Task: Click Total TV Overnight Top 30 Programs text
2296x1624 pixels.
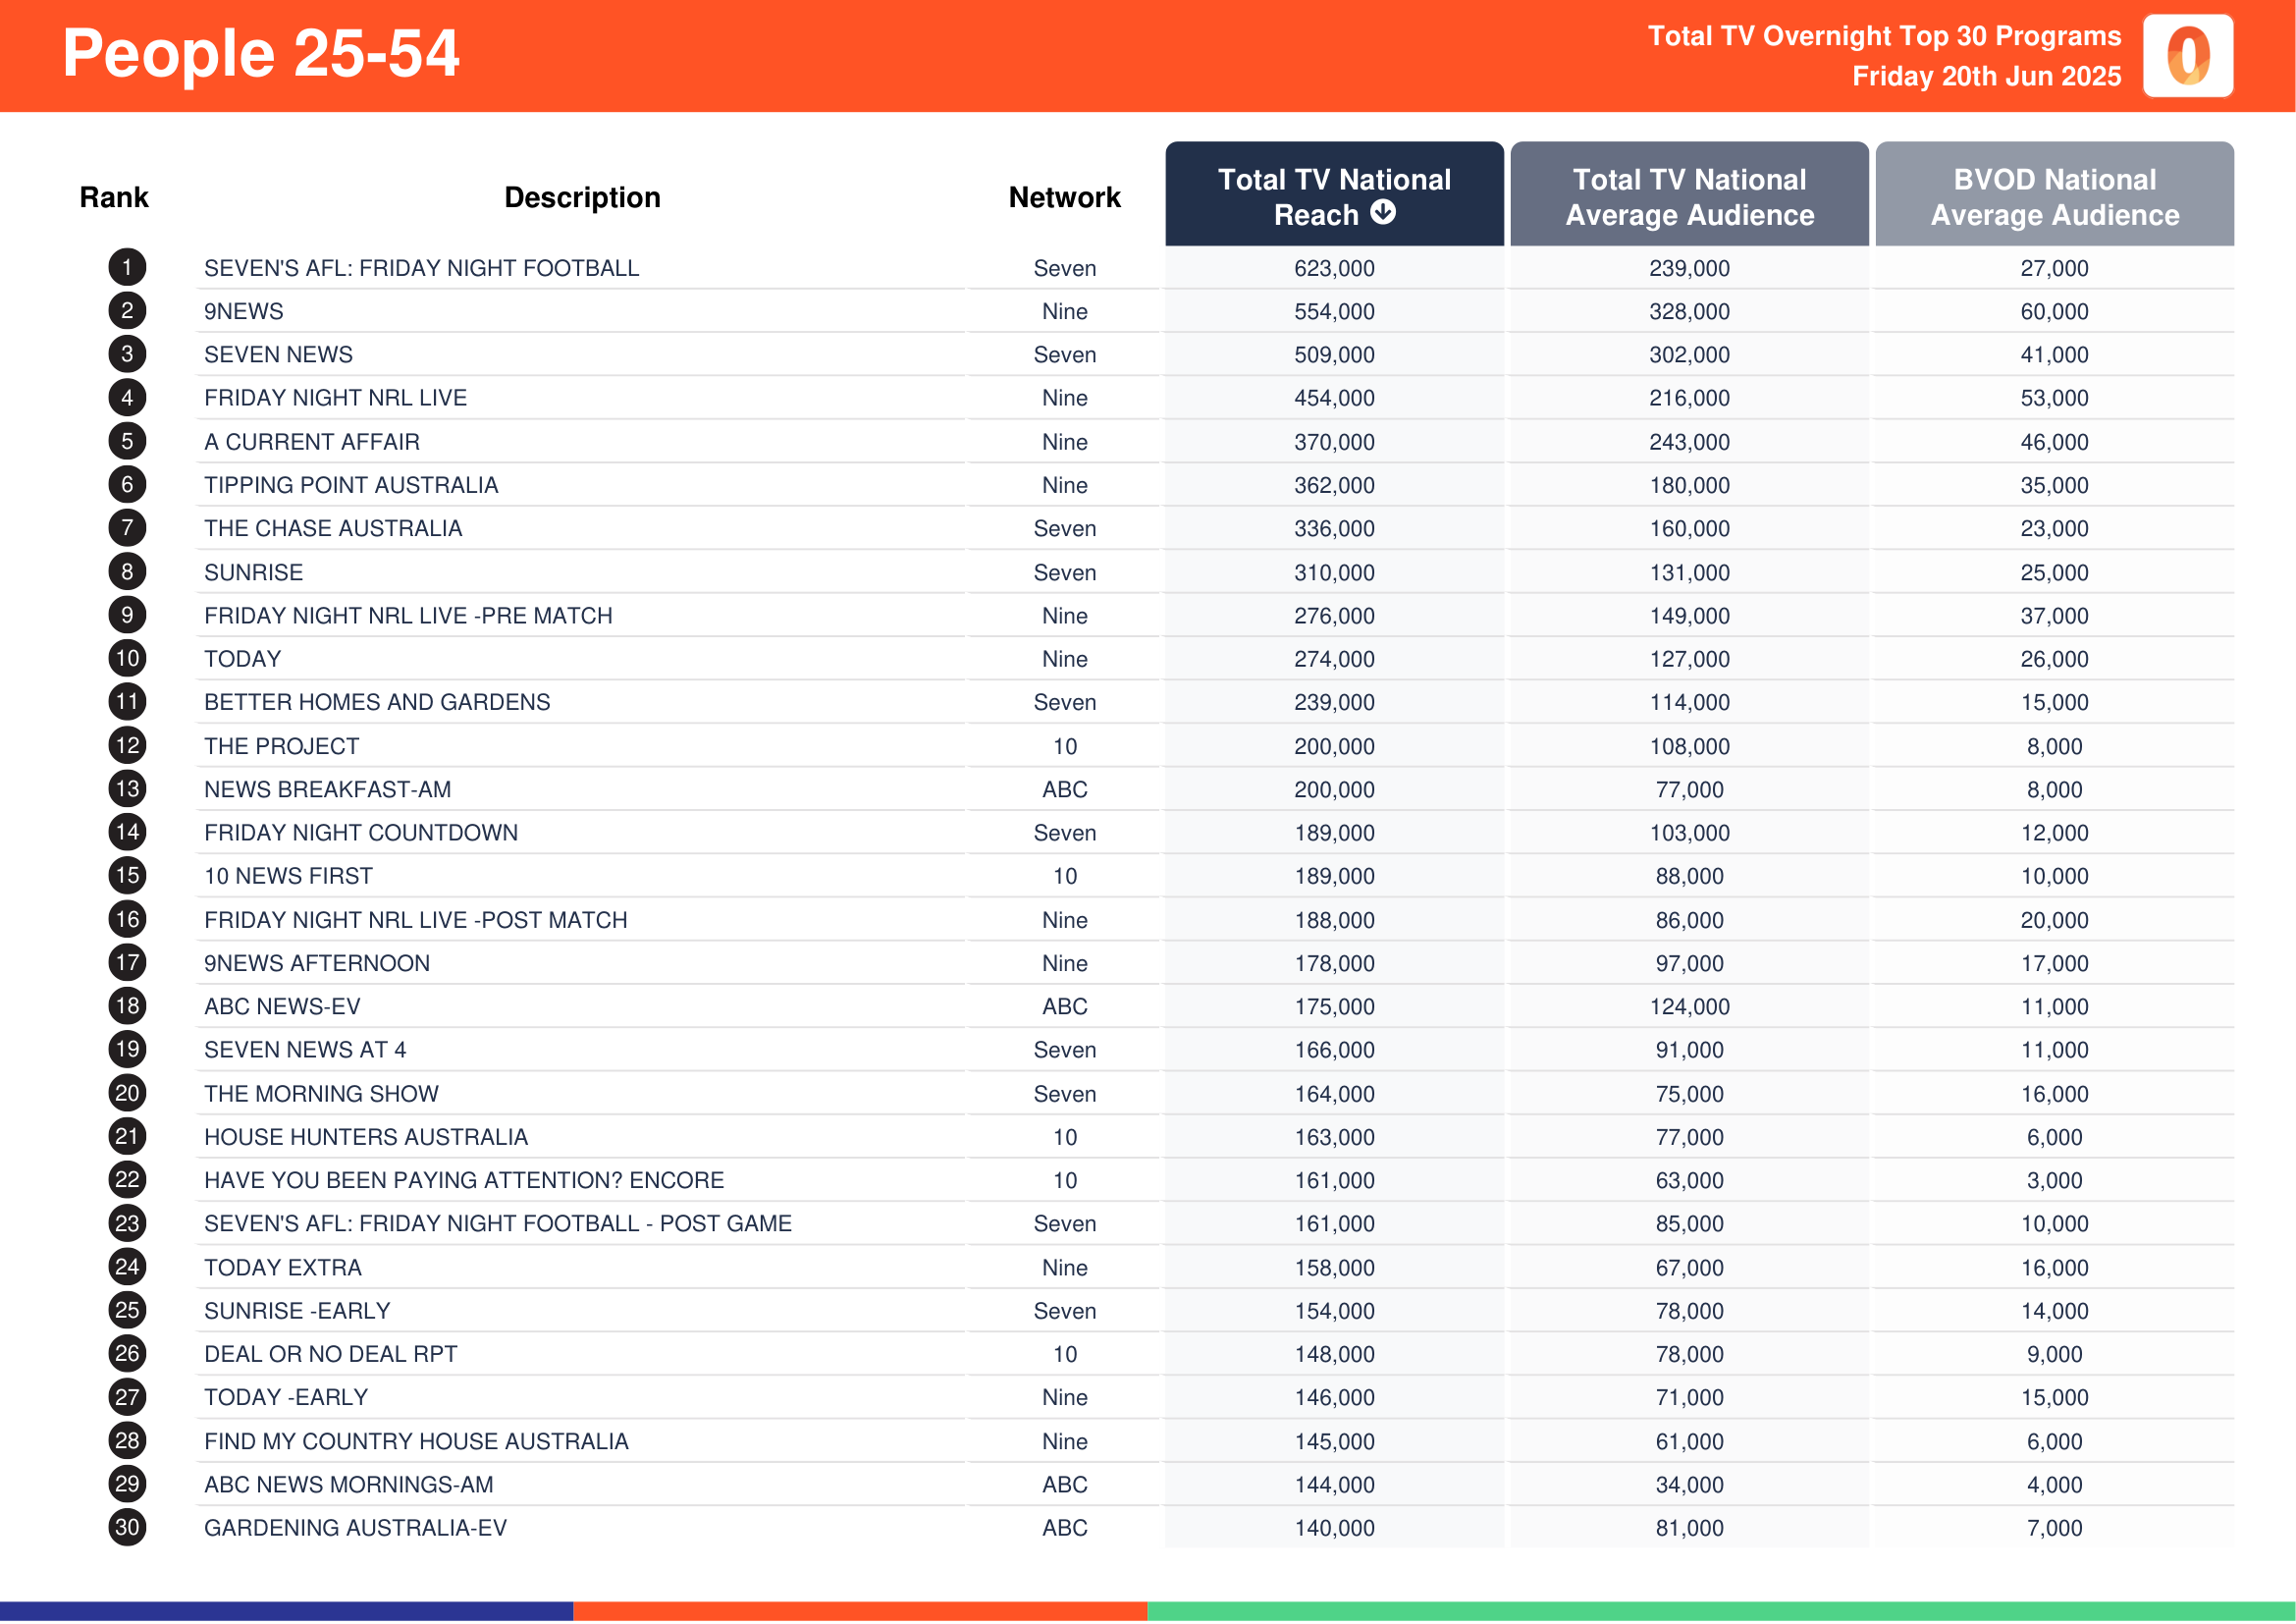Action: click(x=1884, y=36)
